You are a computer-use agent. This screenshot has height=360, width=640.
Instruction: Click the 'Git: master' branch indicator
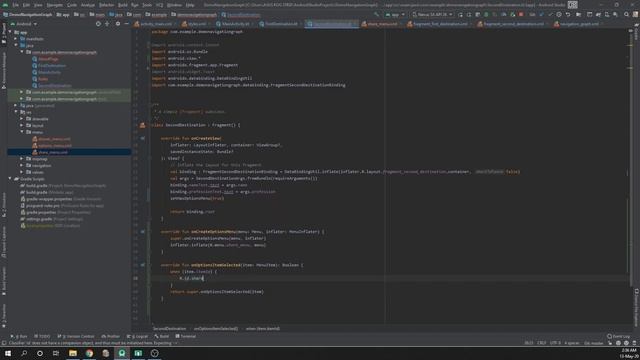593,343
